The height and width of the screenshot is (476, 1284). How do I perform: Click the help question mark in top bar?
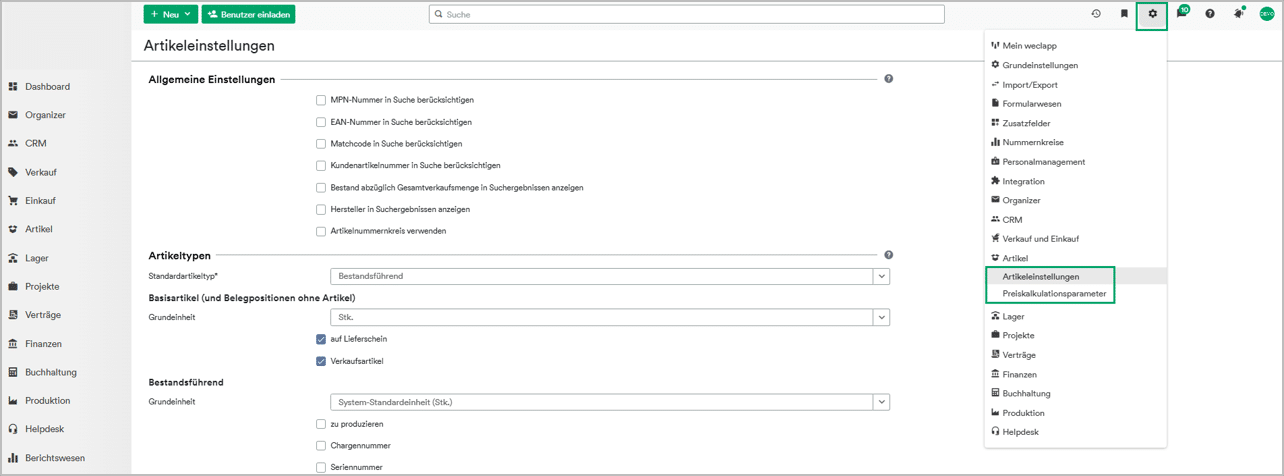coord(1210,14)
